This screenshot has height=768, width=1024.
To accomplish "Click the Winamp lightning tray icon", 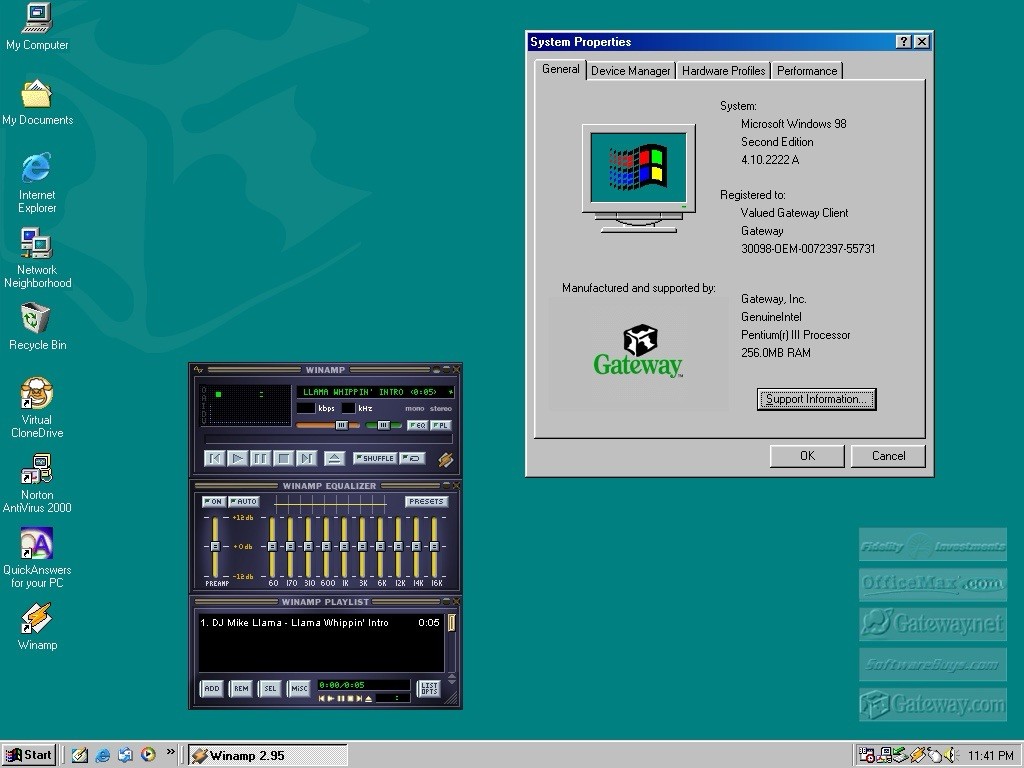I will (x=918, y=756).
